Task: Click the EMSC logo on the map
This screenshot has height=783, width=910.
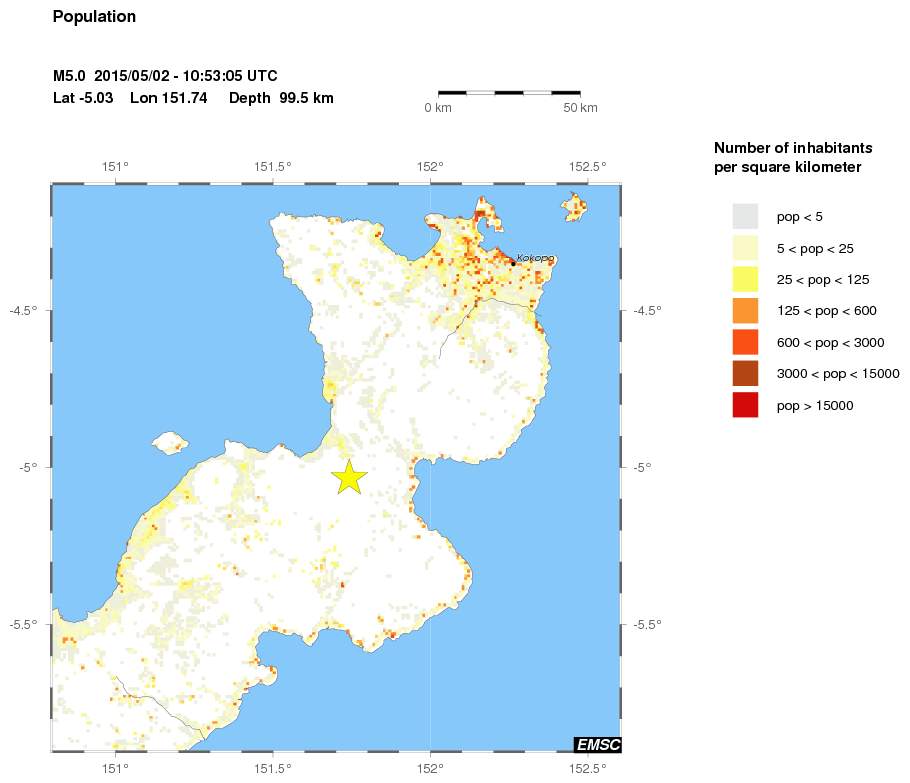Action: click(597, 744)
